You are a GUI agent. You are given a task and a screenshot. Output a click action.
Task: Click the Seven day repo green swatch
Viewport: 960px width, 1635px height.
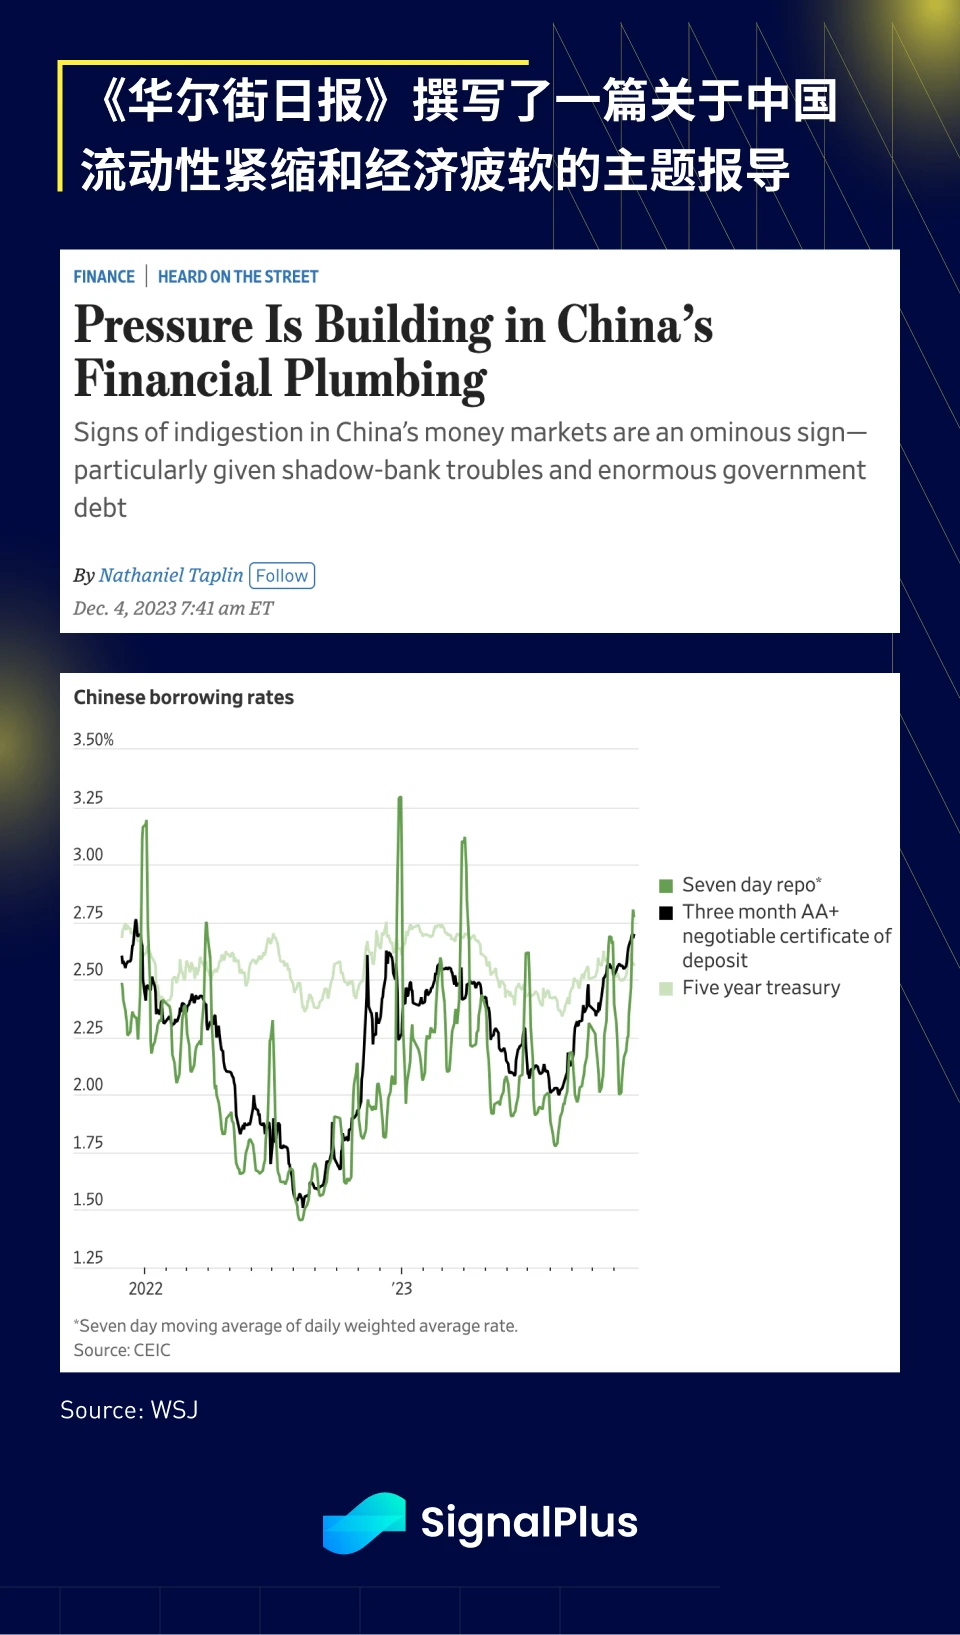[x=666, y=885]
